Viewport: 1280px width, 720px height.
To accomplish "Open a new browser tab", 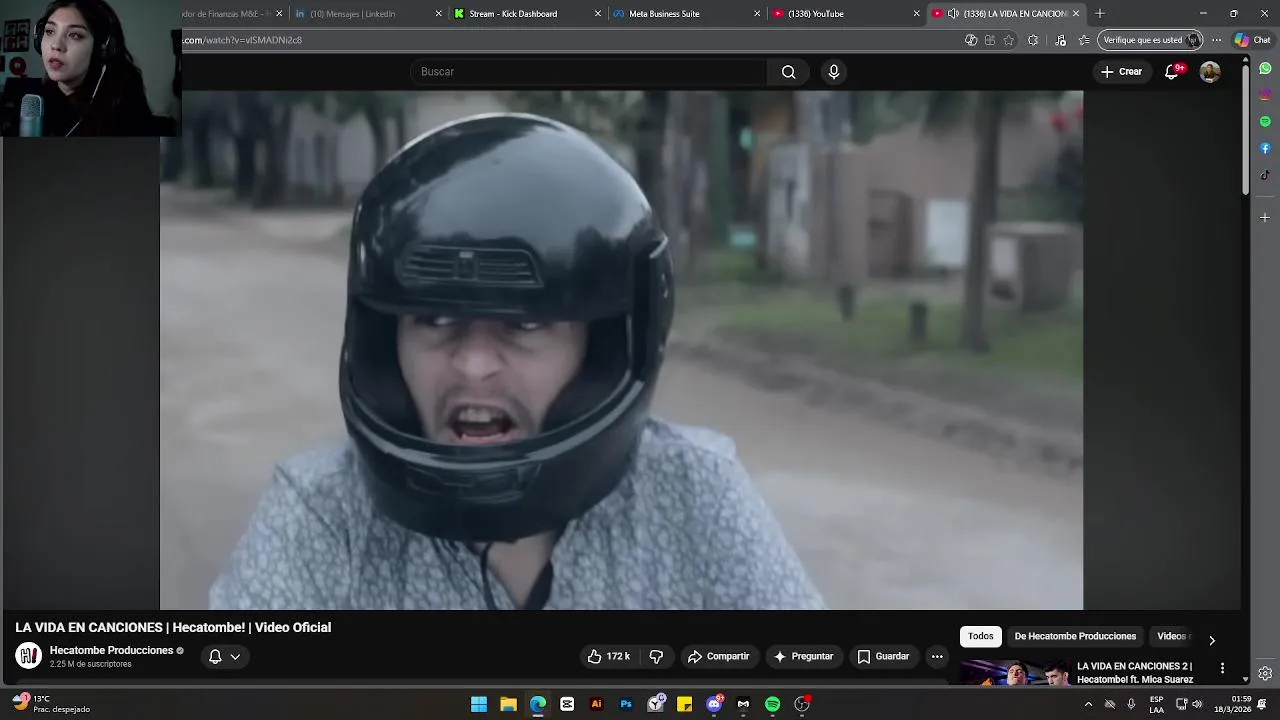I will [x=1100, y=14].
